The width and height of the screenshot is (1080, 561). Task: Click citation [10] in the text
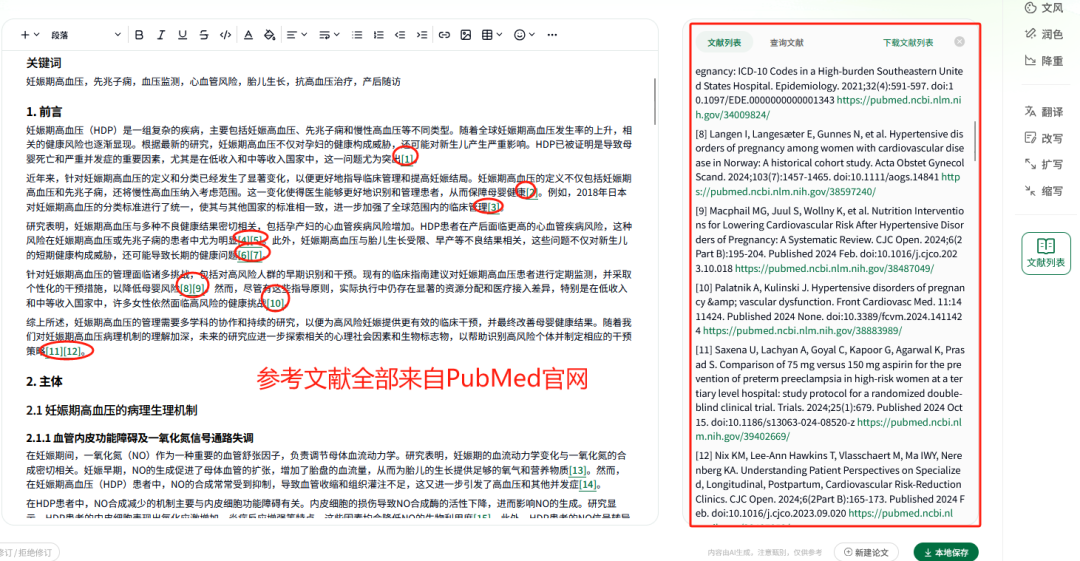[275, 303]
